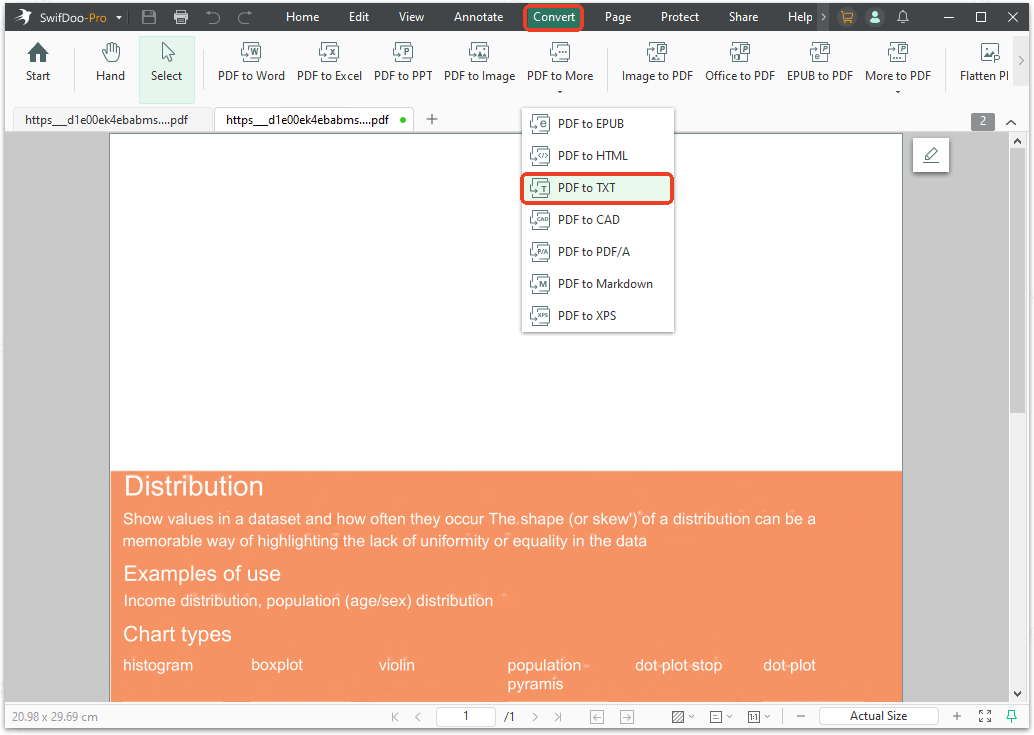1034x735 pixels.
Task: Switch to the Annotate tab
Action: click(478, 16)
